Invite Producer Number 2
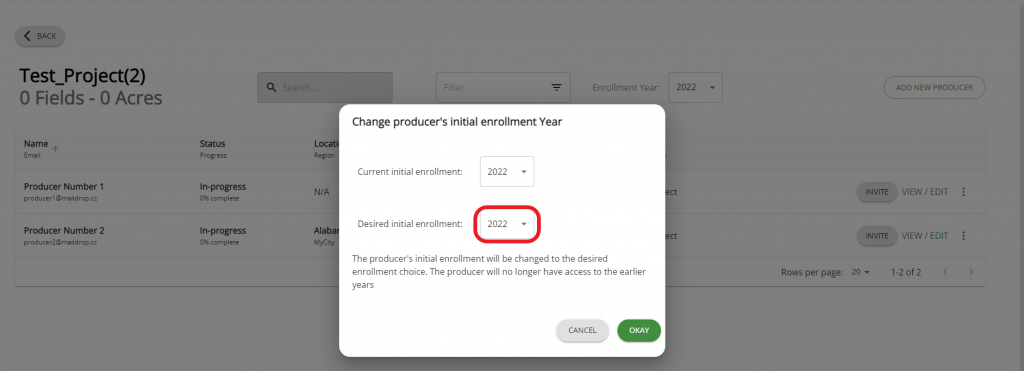 point(876,236)
